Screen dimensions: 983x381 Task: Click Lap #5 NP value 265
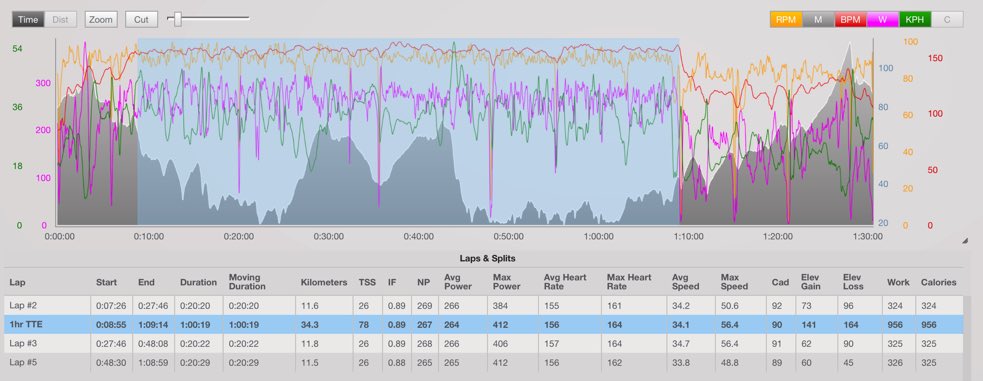(x=425, y=362)
